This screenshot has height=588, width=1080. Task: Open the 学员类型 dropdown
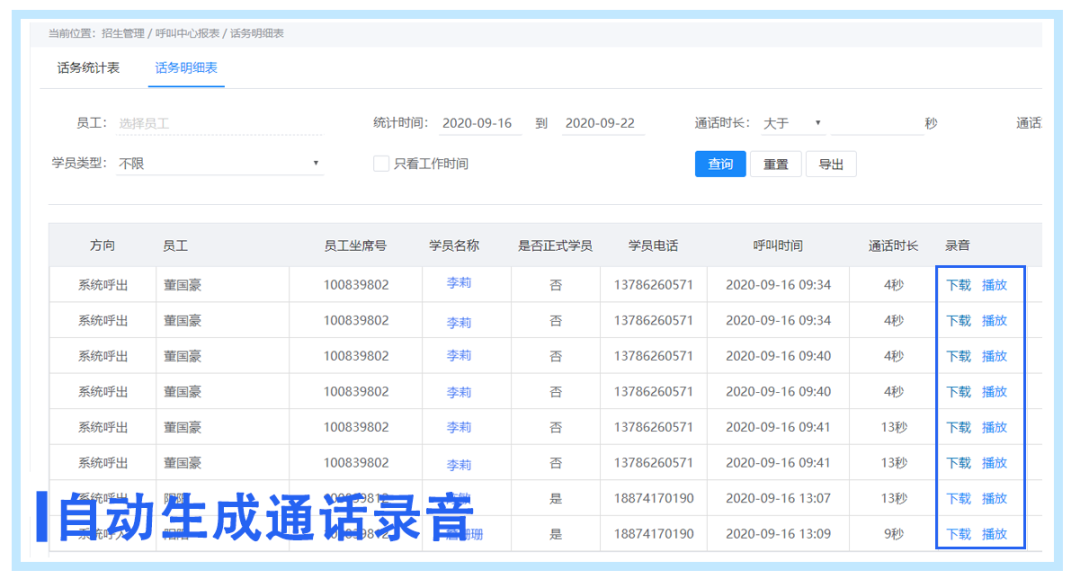click(x=218, y=163)
